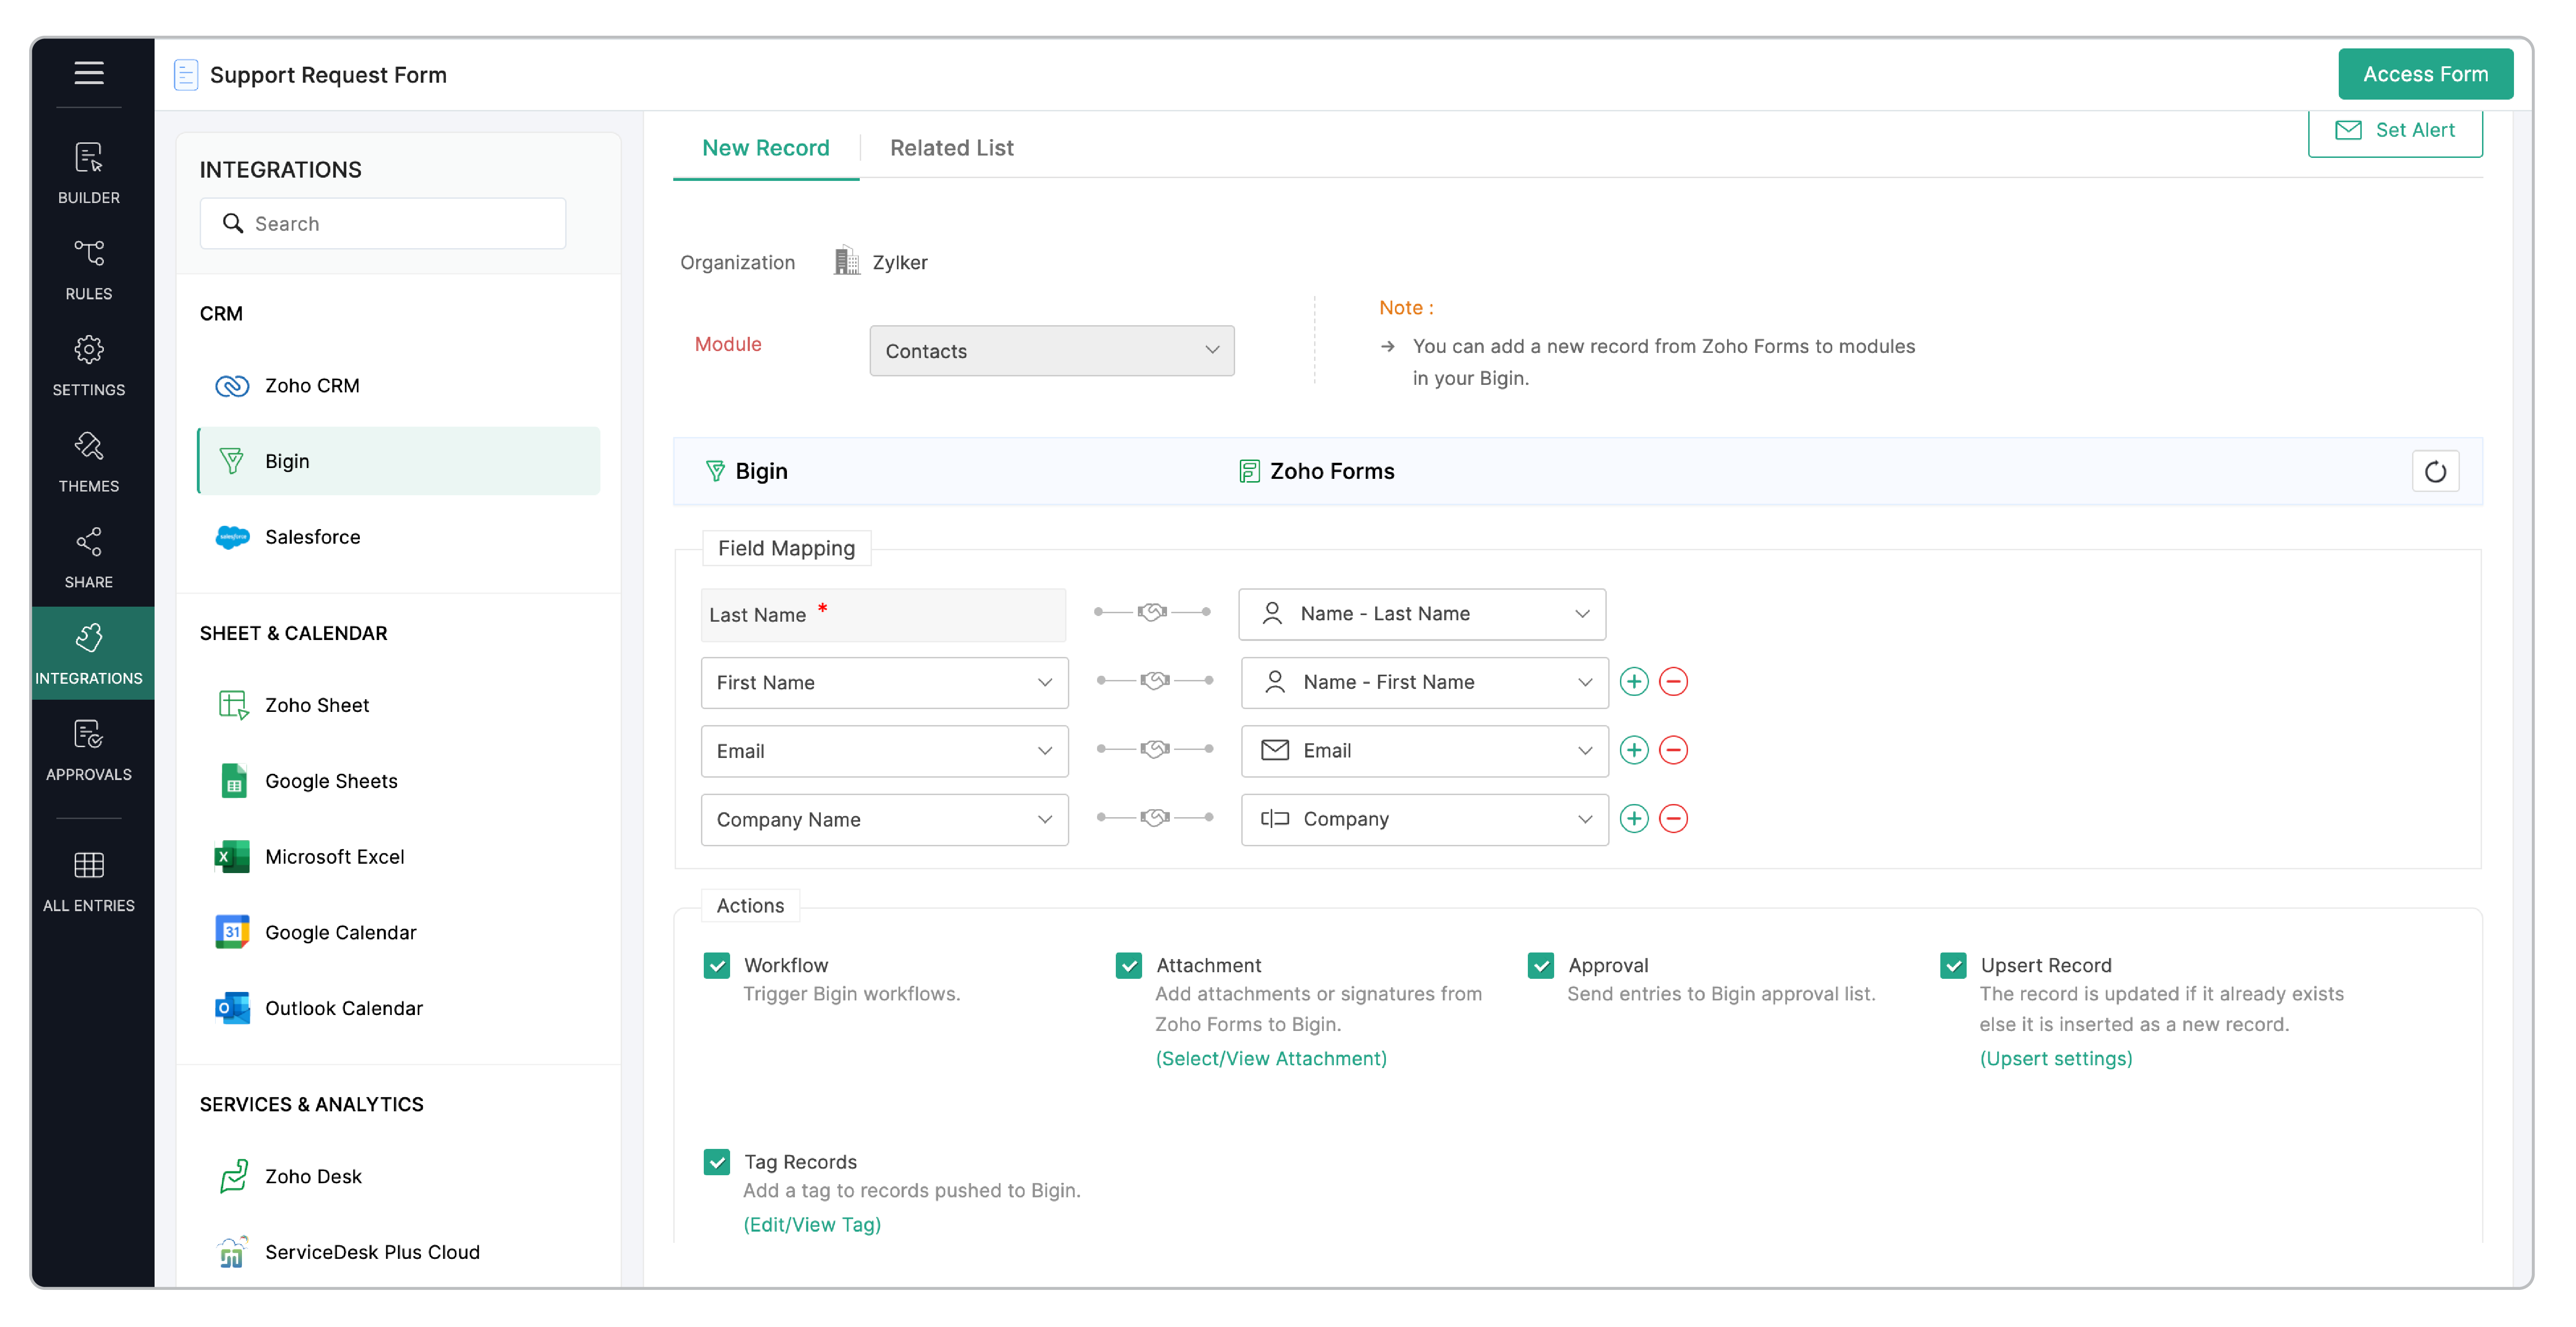The width and height of the screenshot is (2576, 1327).
Task: Click the refresh icon in Bigin mapping panel
Action: click(x=2436, y=471)
